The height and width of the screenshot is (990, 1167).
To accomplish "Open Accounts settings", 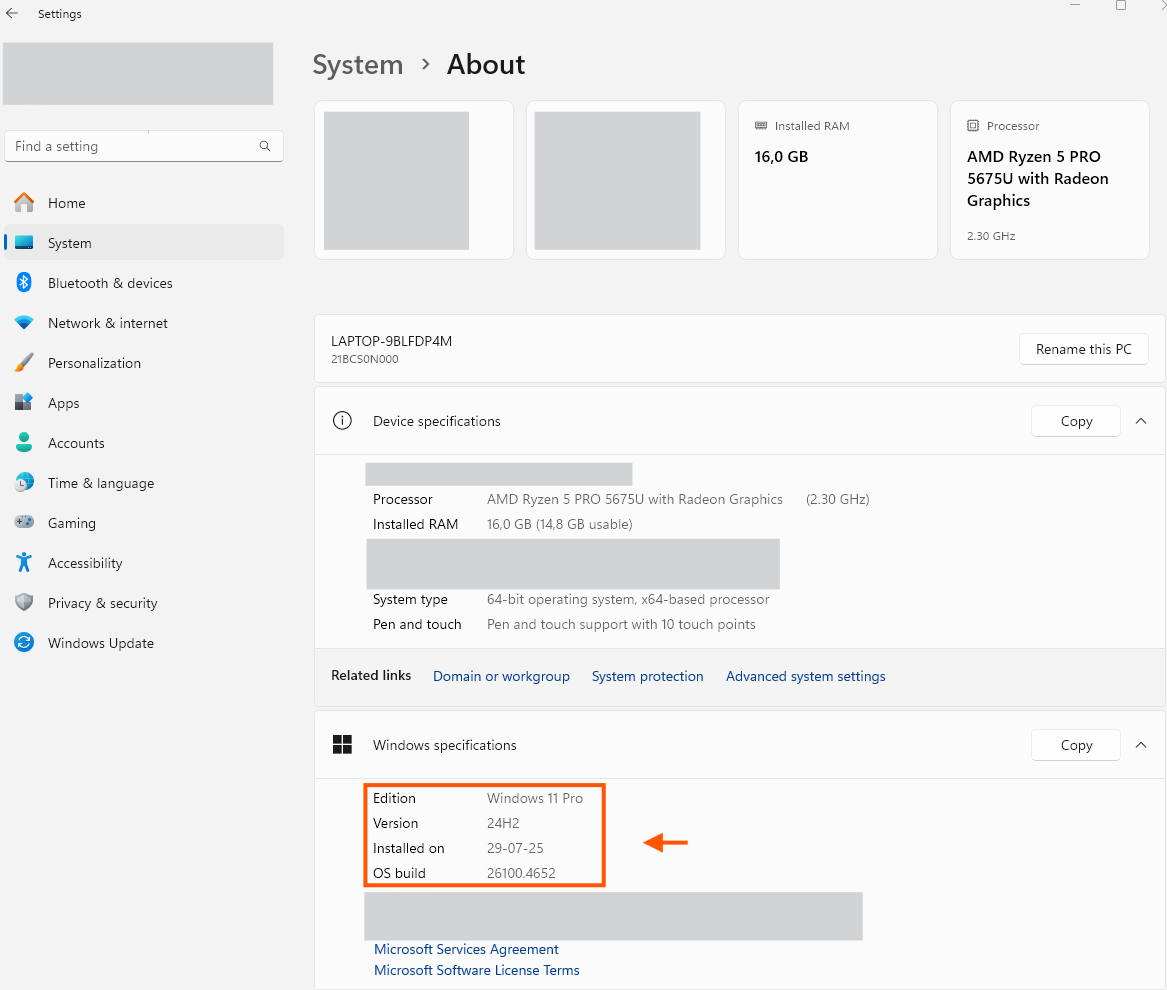I will pos(144,443).
